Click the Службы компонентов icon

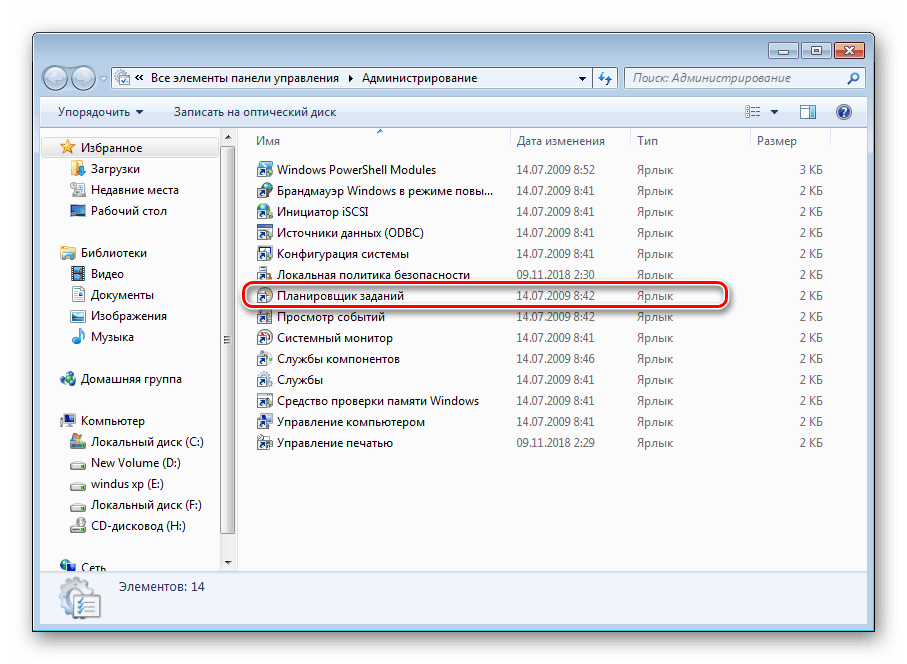[264, 359]
